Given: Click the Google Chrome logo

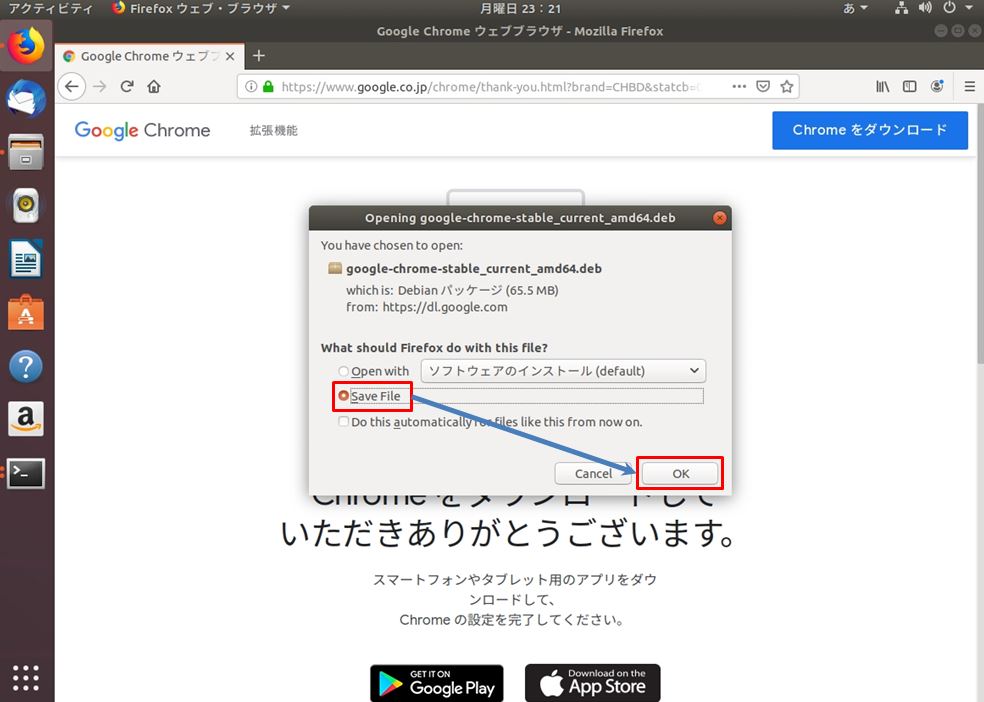Looking at the screenshot, I should click(142, 130).
